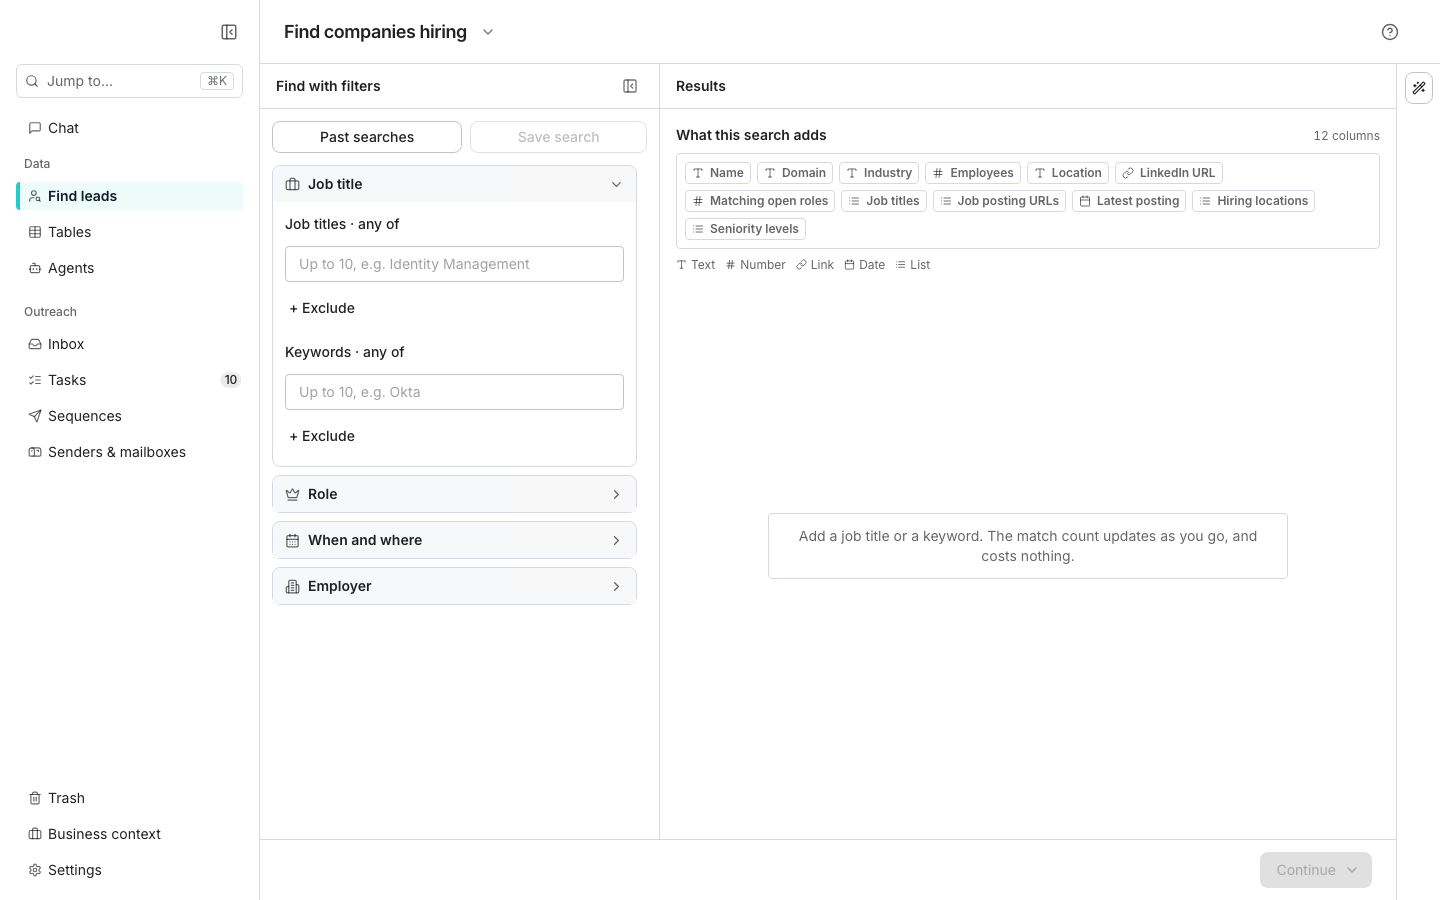The width and height of the screenshot is (1440, 900).
Task: Select Find leads in sidebar
Action: click(130, 196)
